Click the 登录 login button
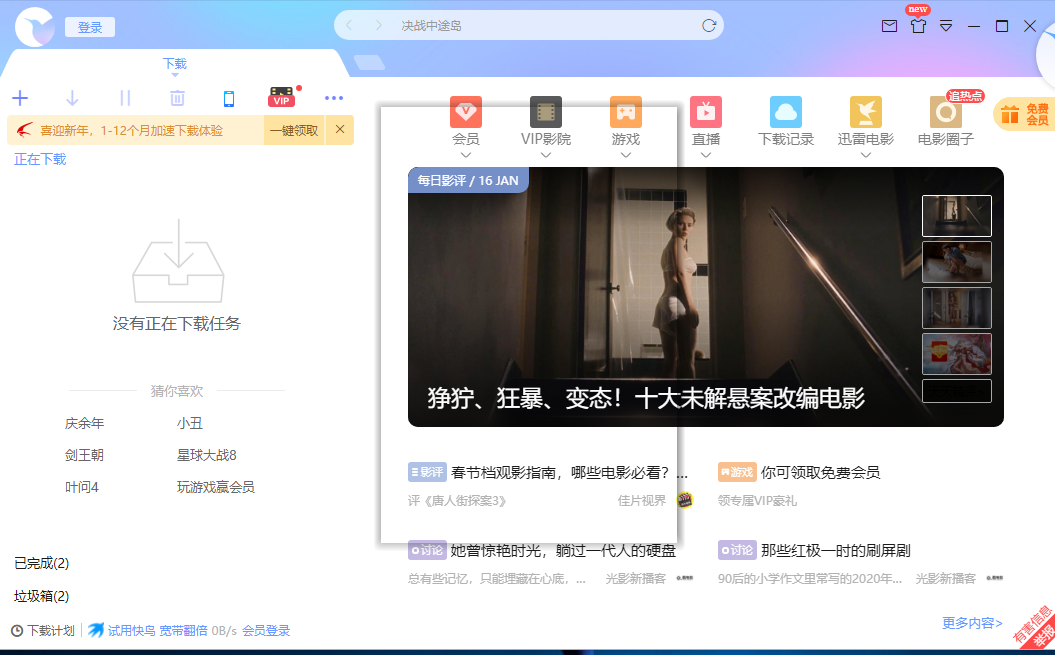This screenshot has height=655, width=1055. coord(89,26)
